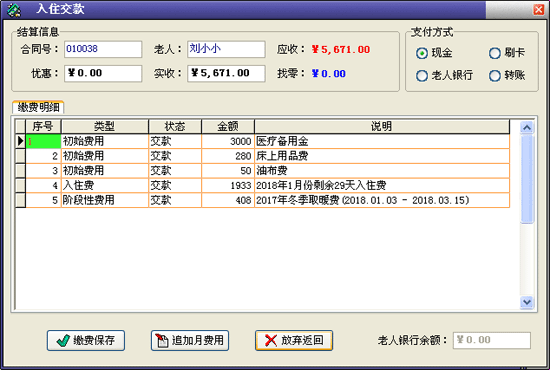Click the 实收 amount field
Image resolution: width=550 pixels, height=370 pixels.
coord(226,74)
